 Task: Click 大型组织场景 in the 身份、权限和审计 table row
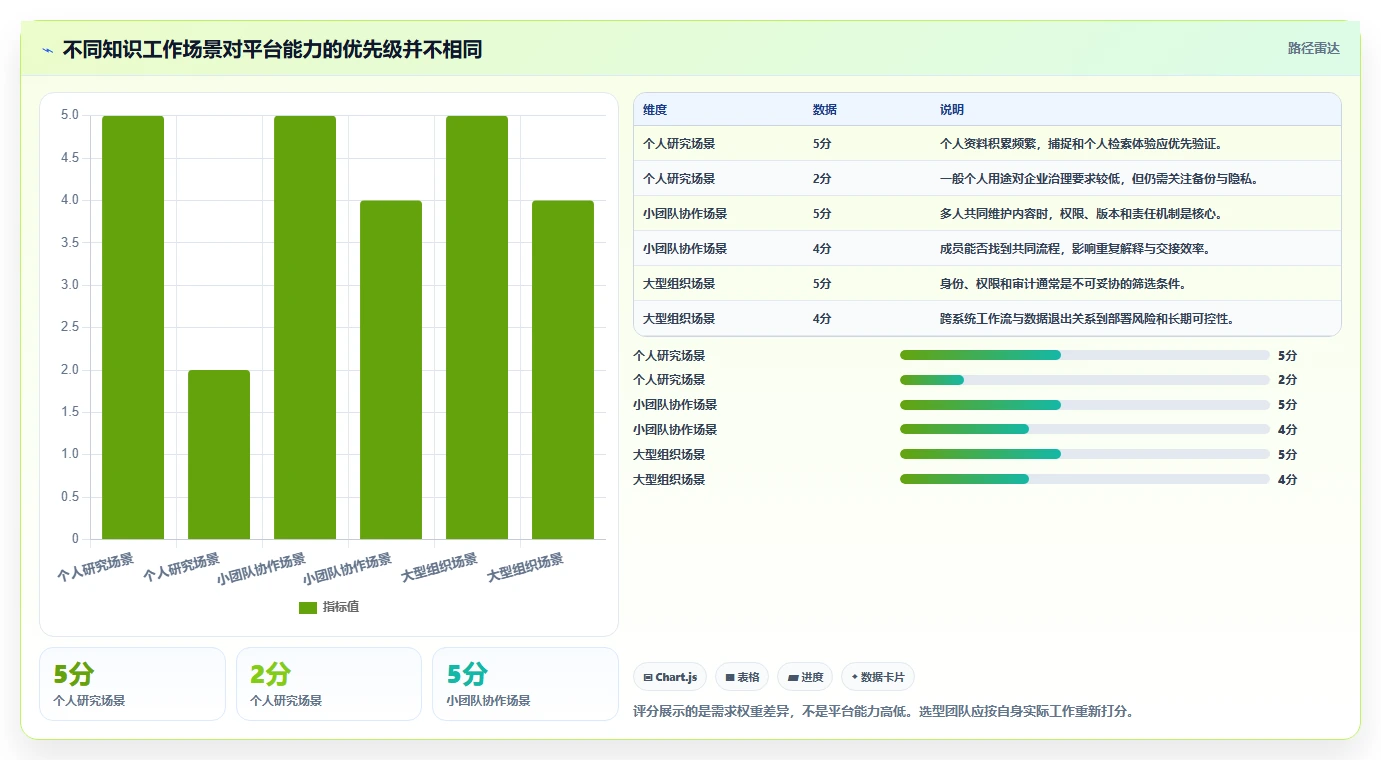point(679,284)
